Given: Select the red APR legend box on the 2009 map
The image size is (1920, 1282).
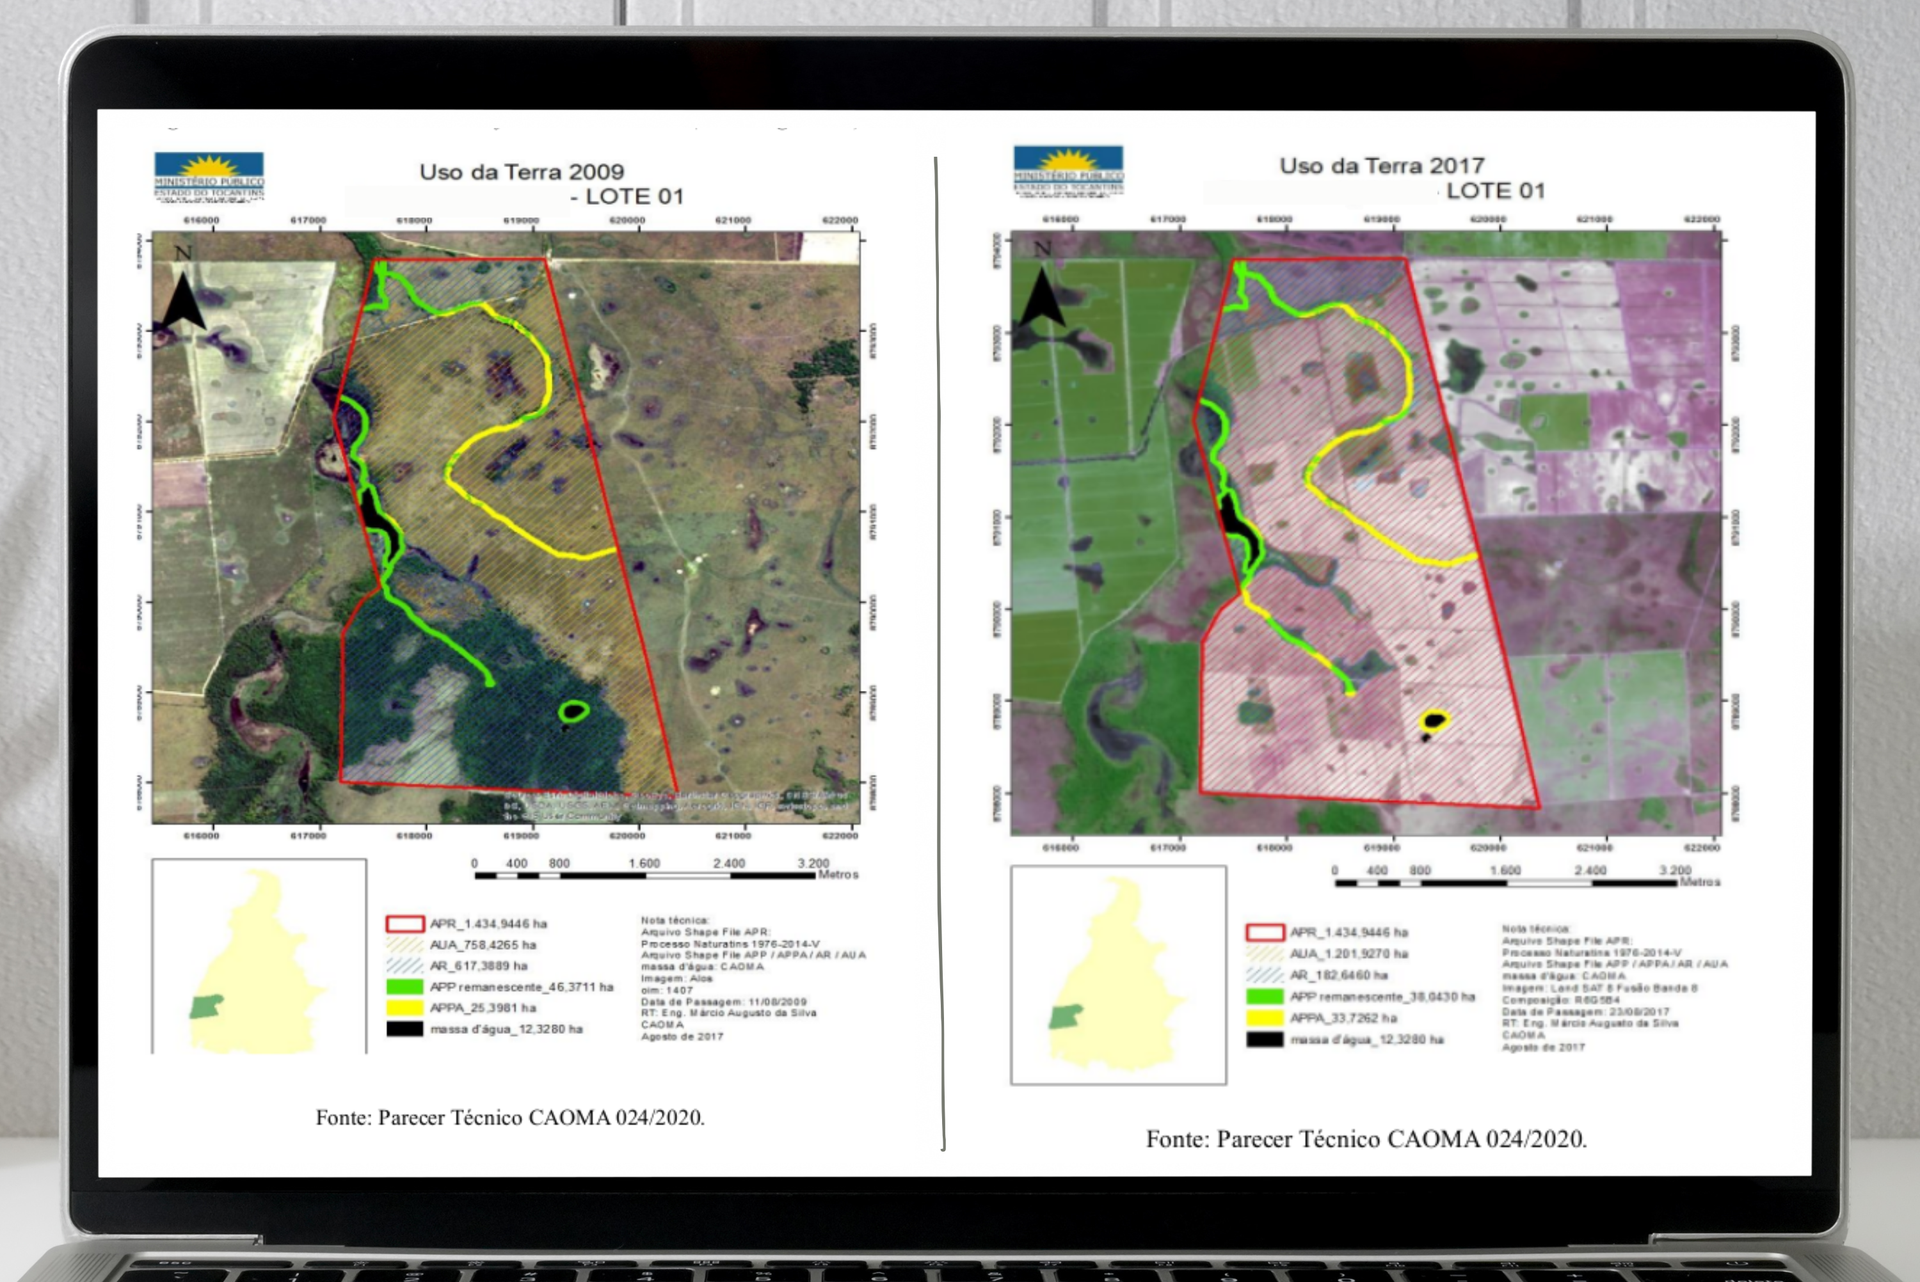Looking at the screenshot, I should (405, 924).
